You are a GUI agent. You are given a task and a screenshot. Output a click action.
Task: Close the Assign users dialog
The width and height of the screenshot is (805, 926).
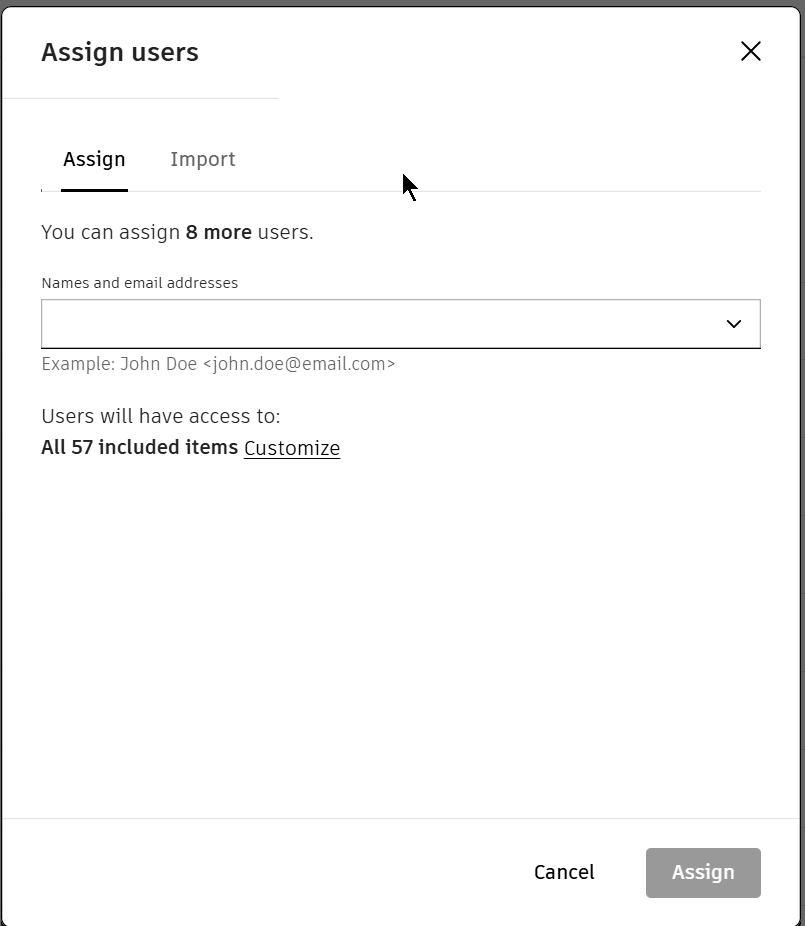point(751,51)
